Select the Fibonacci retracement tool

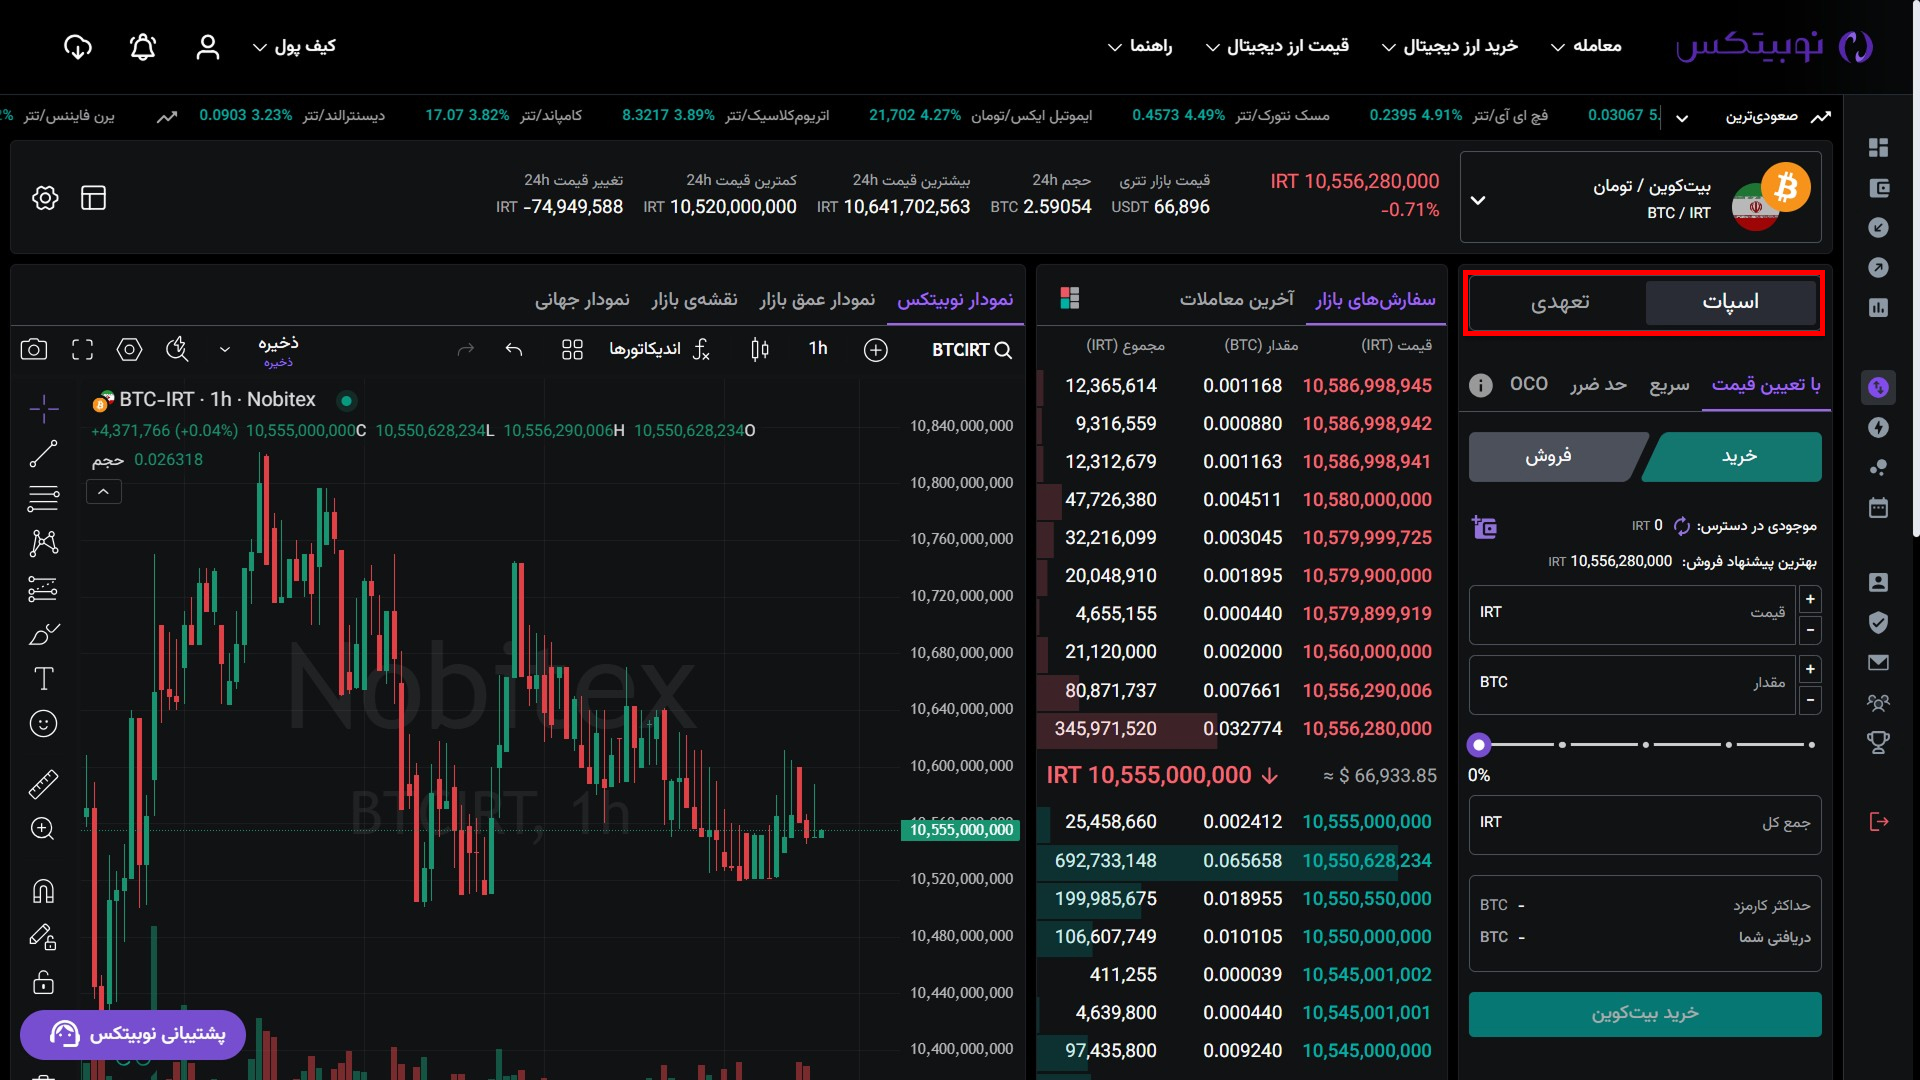pyautogui.click(x=43, y=498)
